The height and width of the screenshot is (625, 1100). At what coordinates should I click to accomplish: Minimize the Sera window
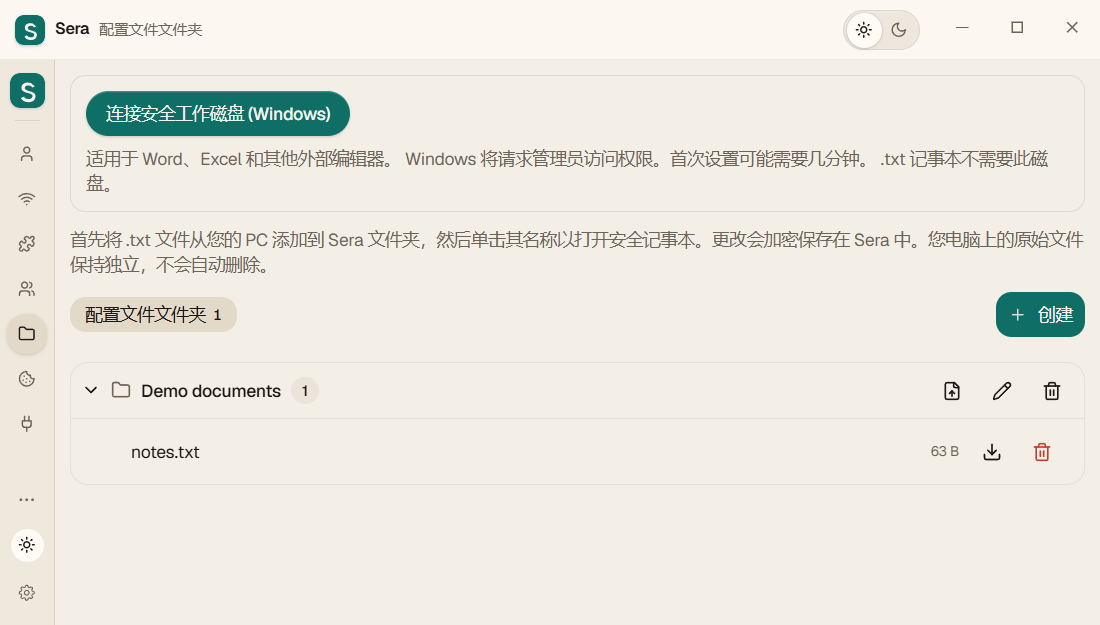pos(962,28)
